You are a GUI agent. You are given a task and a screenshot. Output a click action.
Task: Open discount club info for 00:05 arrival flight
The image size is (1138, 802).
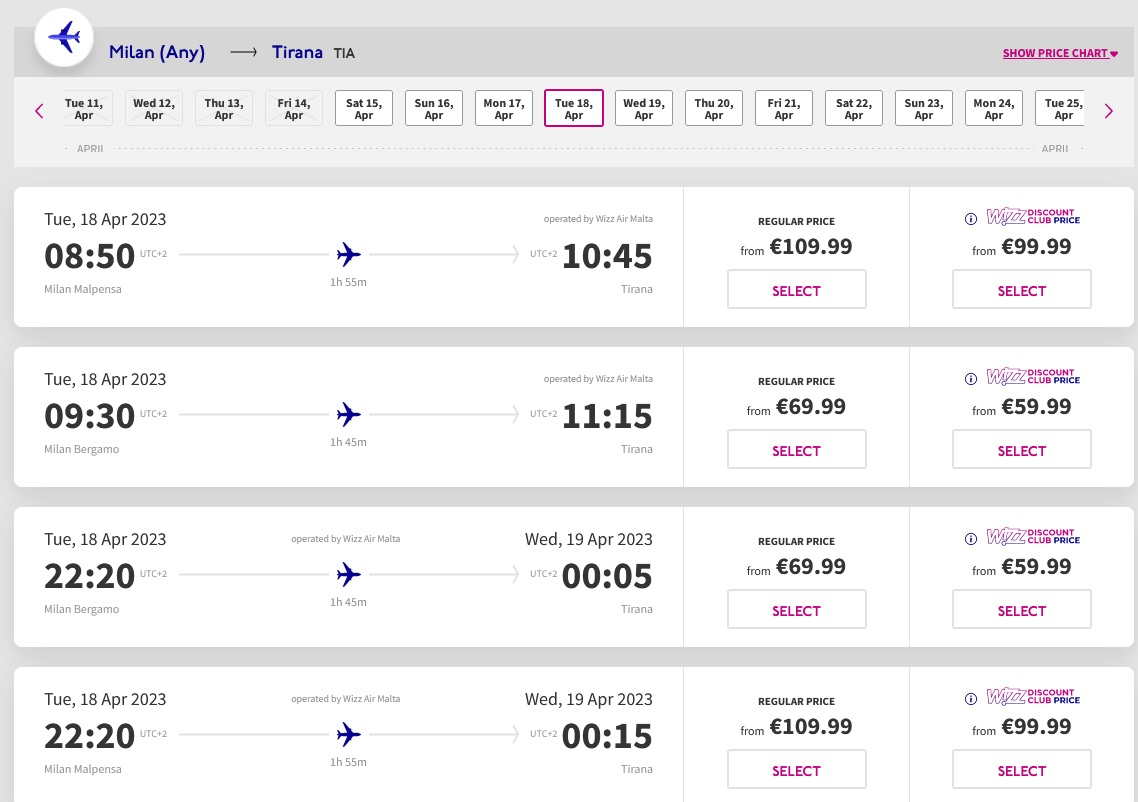pos(970,539)
